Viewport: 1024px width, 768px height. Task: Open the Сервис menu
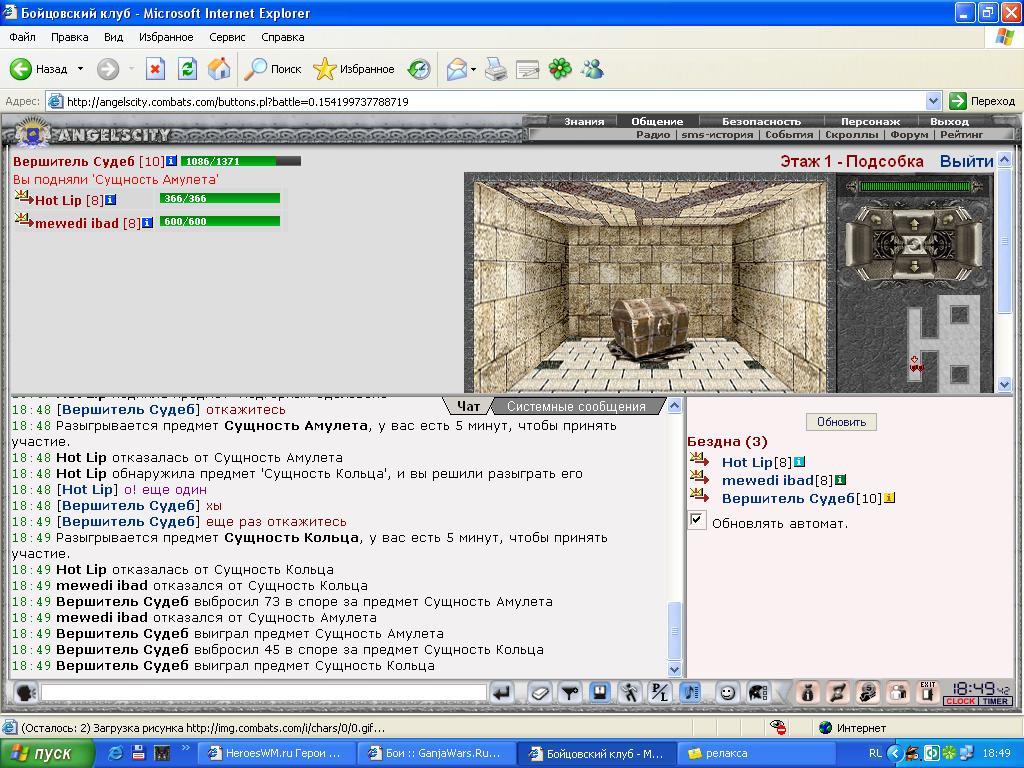227,37
